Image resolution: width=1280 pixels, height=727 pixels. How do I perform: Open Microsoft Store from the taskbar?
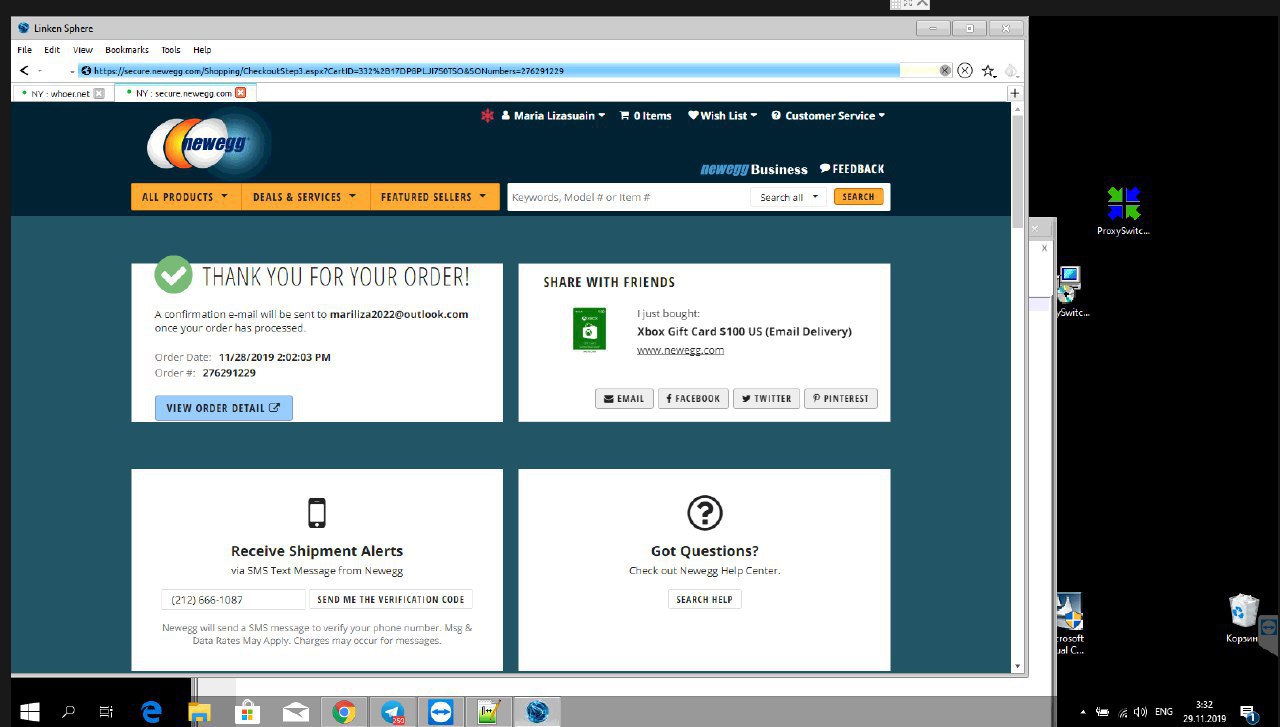point(247,712)
